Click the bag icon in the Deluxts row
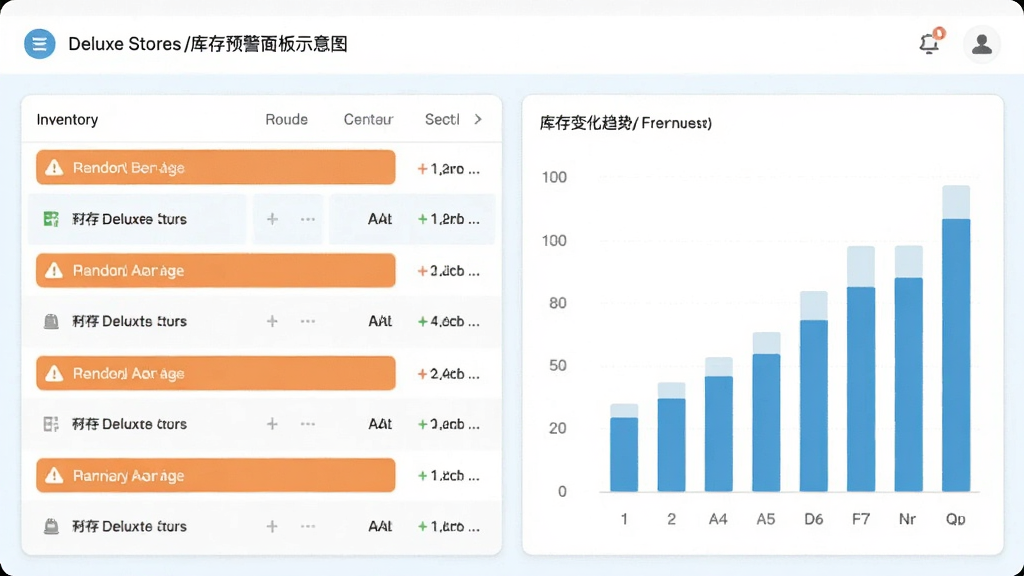The height and width of the screenshot is (576, 1024). 51,321
